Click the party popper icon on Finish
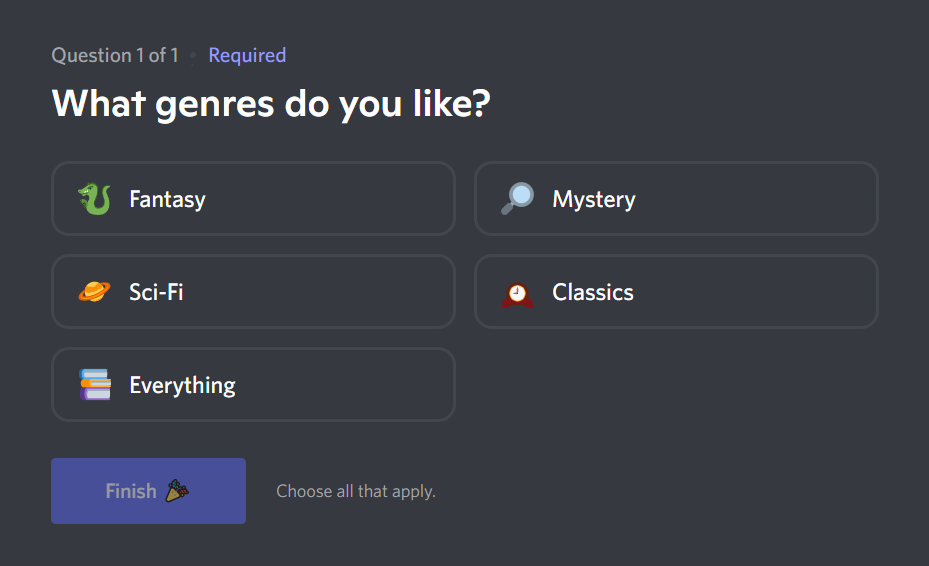Screen dimensions: 929x566 [x=177, y=491]
